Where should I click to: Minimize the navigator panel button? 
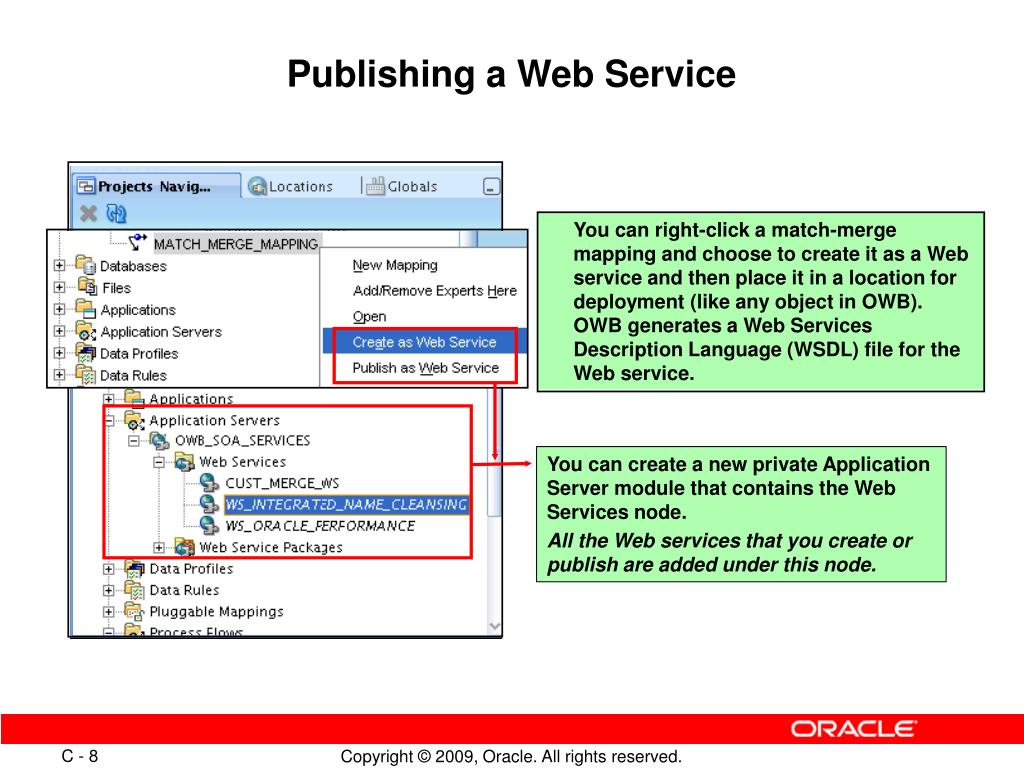491,187
